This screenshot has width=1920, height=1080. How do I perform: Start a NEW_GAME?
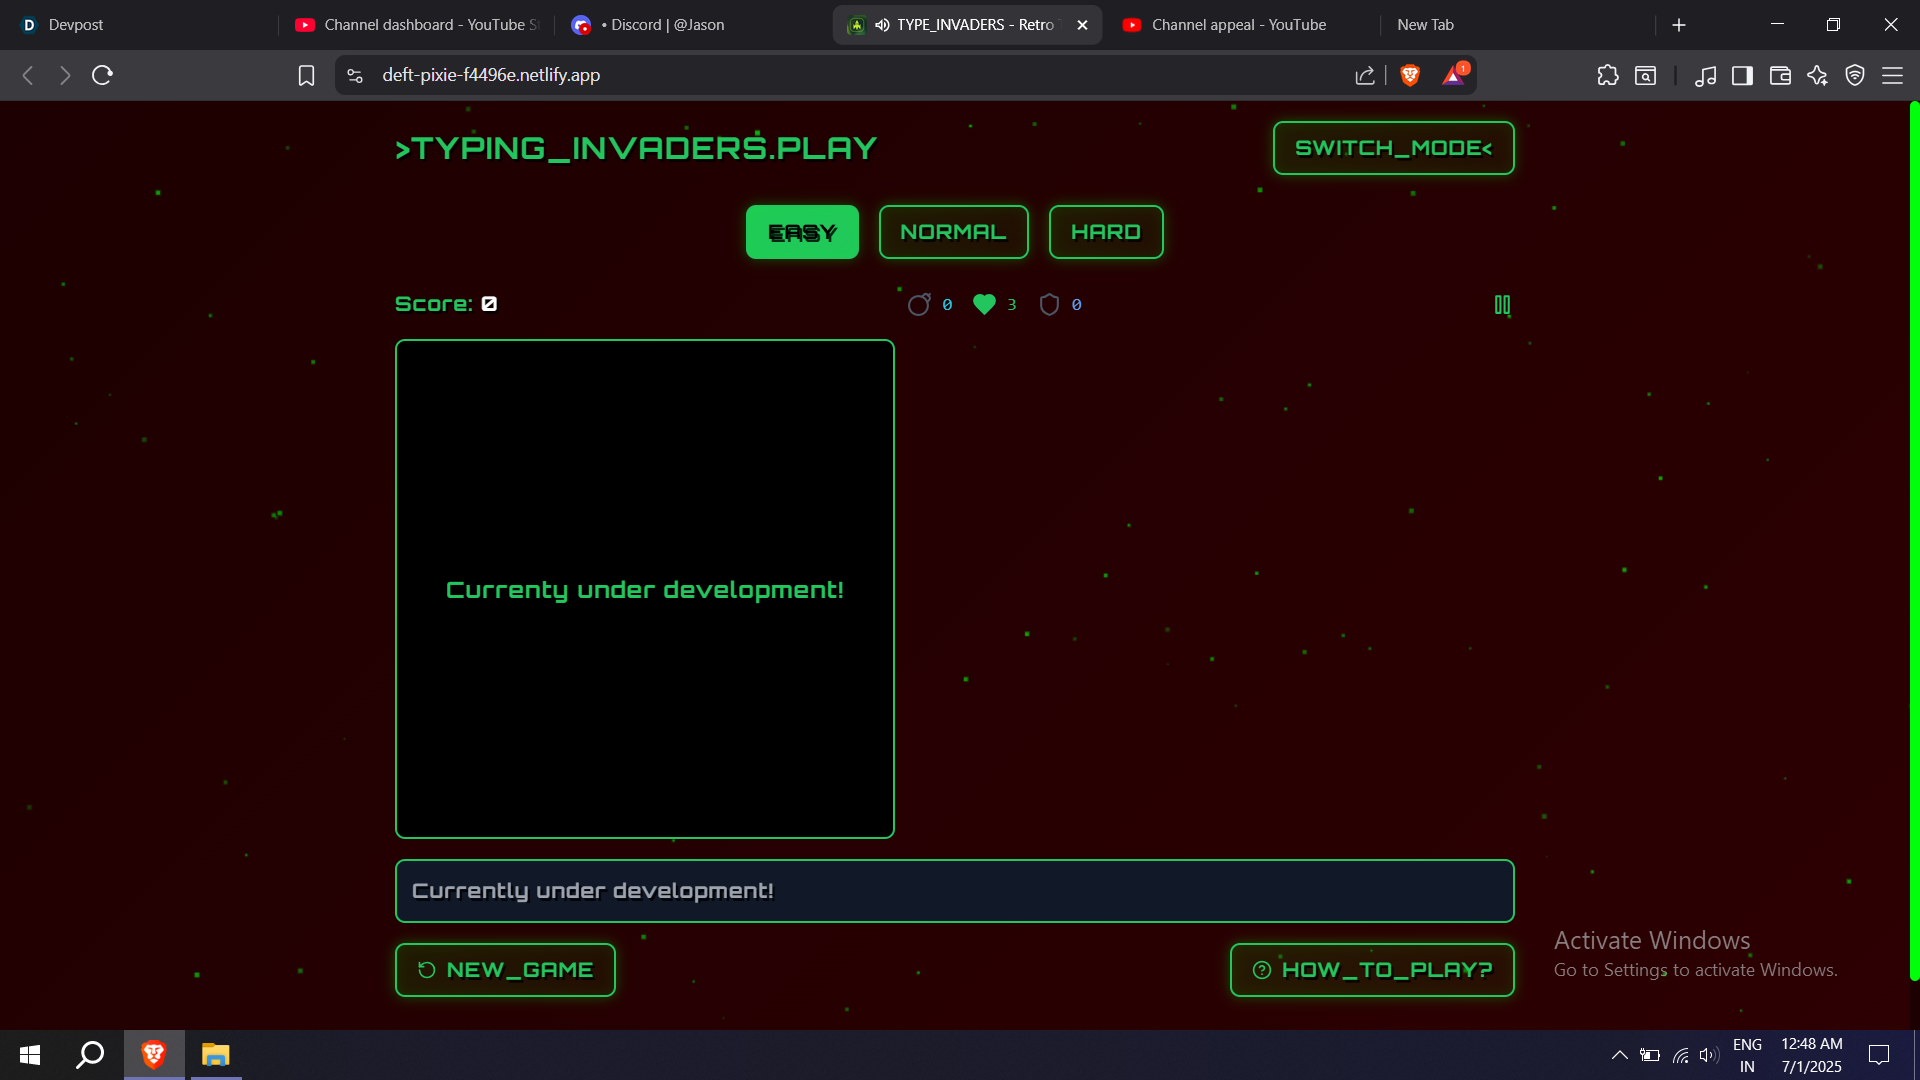pos(505,970)
